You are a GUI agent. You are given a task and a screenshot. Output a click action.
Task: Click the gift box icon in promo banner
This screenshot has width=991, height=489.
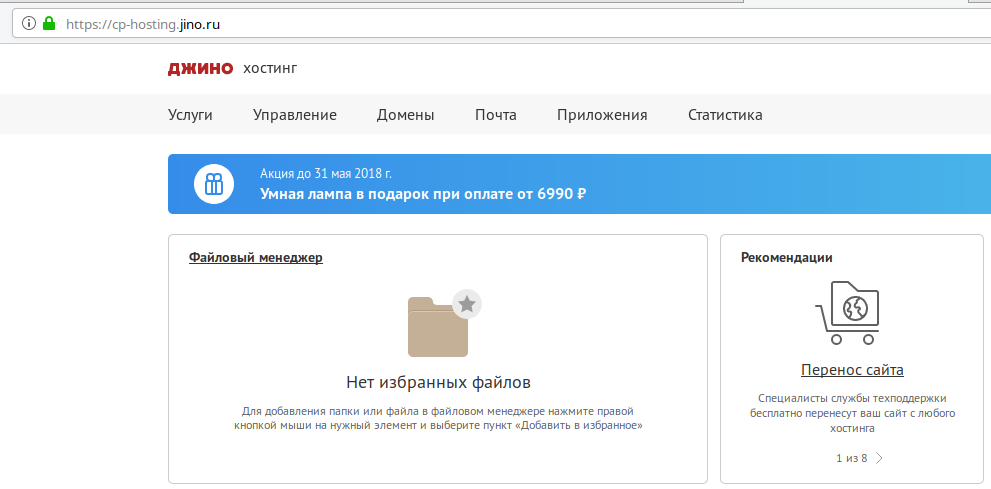pos(213,184)
